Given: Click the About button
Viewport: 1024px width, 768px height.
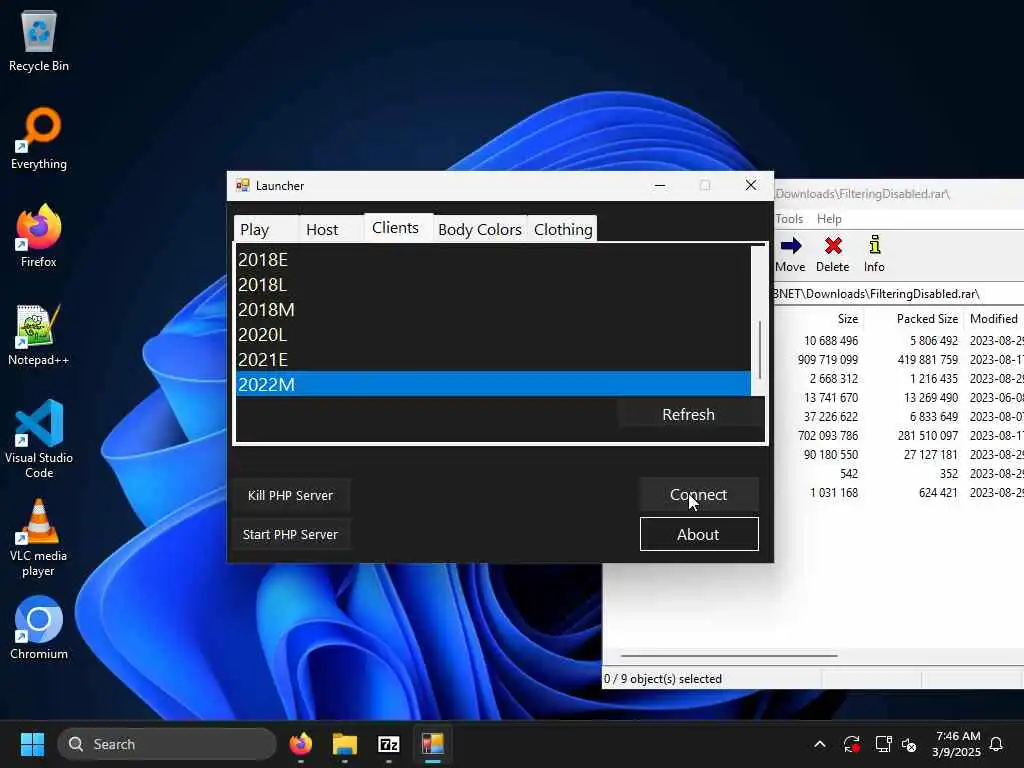Looking at the screenshot, I should [x=699, y=534].
